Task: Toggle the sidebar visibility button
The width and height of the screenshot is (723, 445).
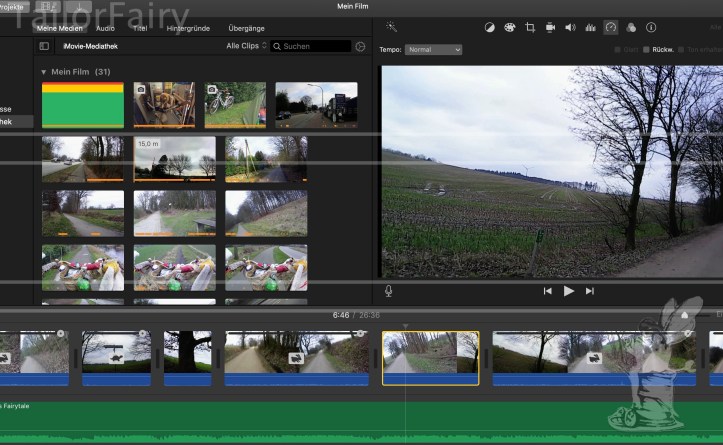Action: pos(44,46)
